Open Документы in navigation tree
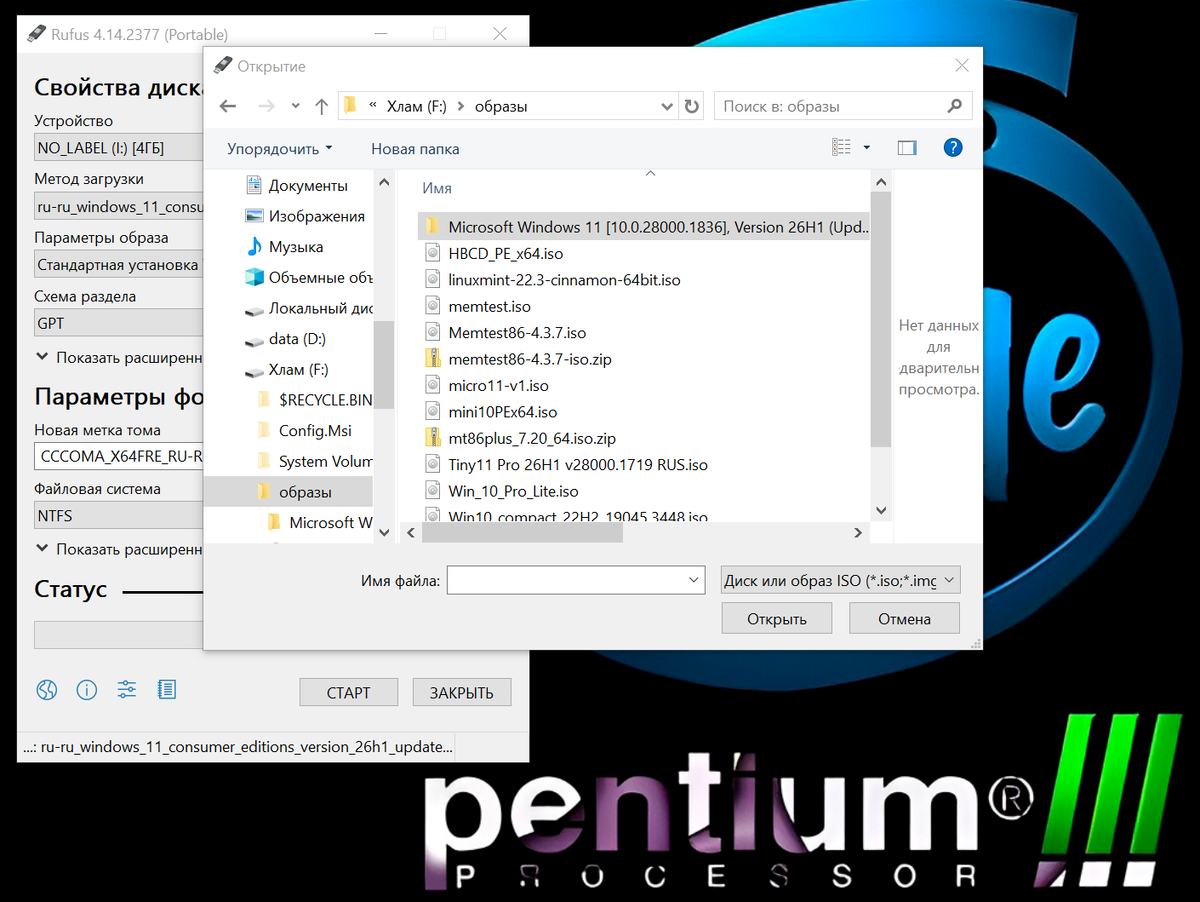 coord(308,186)
